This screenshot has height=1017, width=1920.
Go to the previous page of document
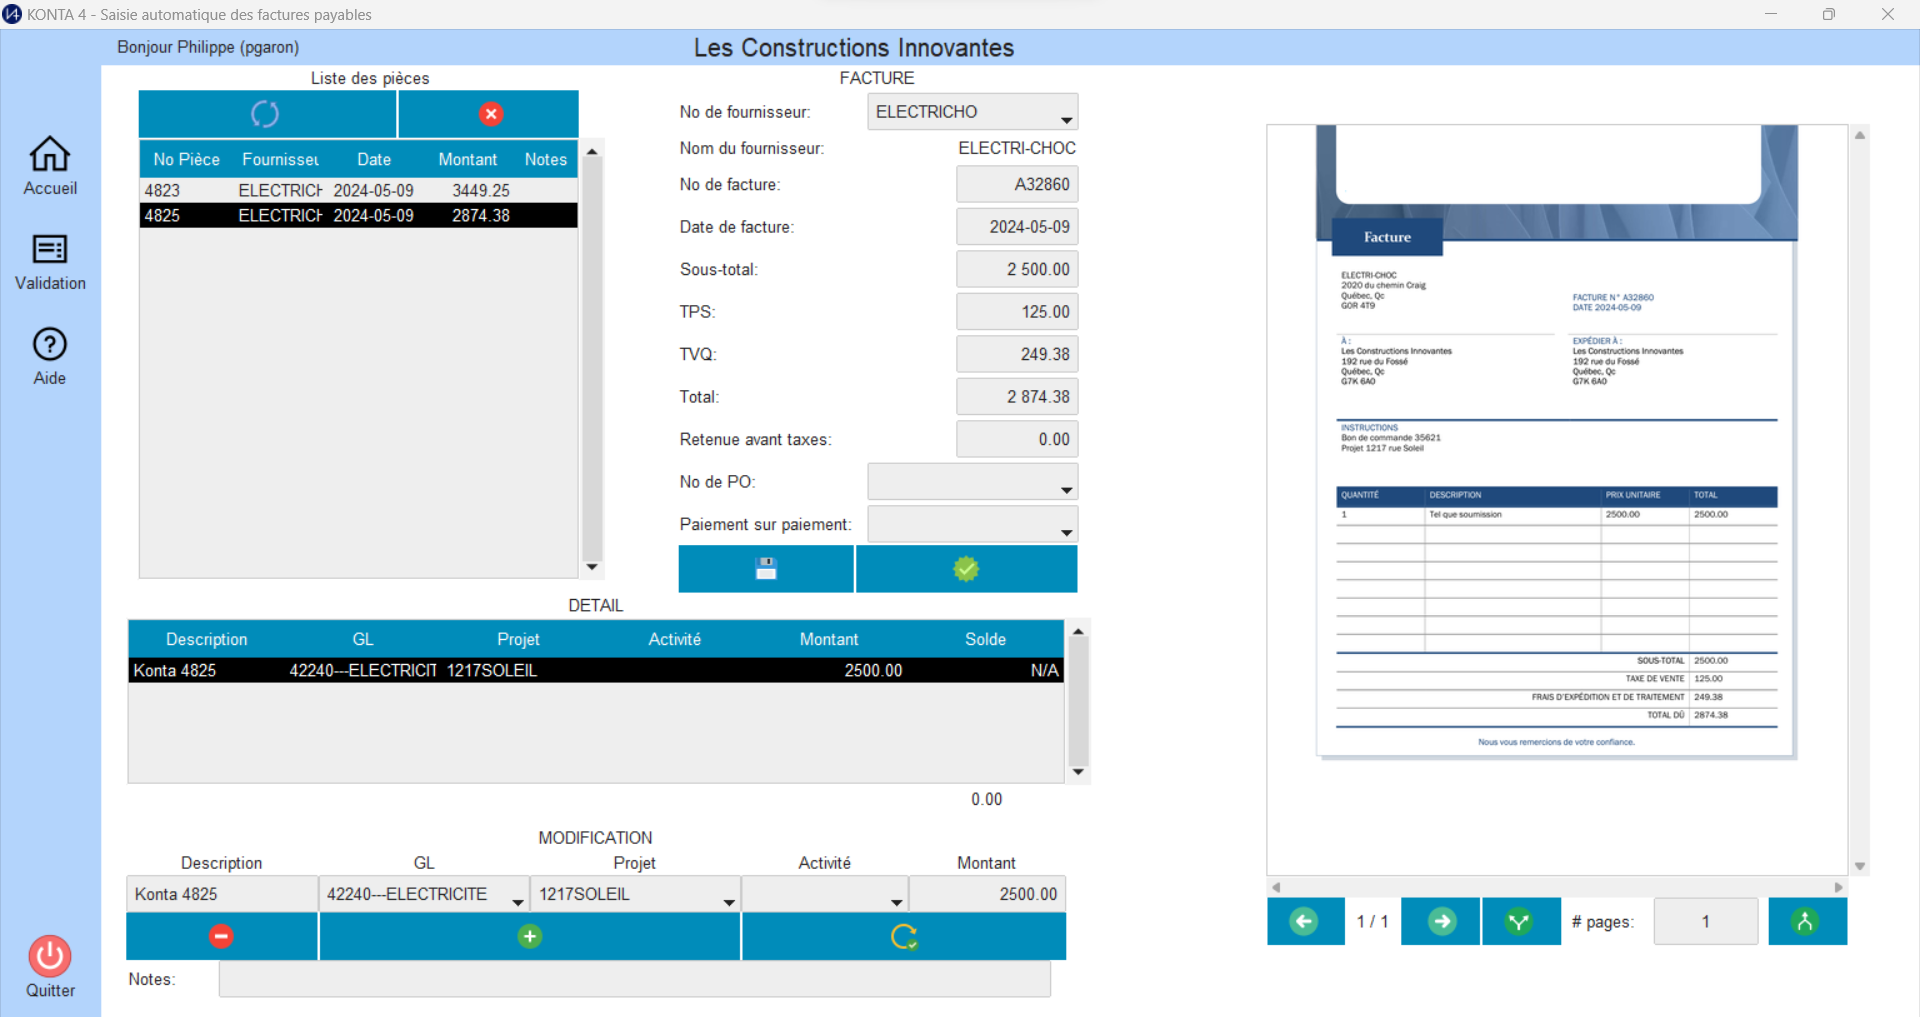click(1305, 921)
